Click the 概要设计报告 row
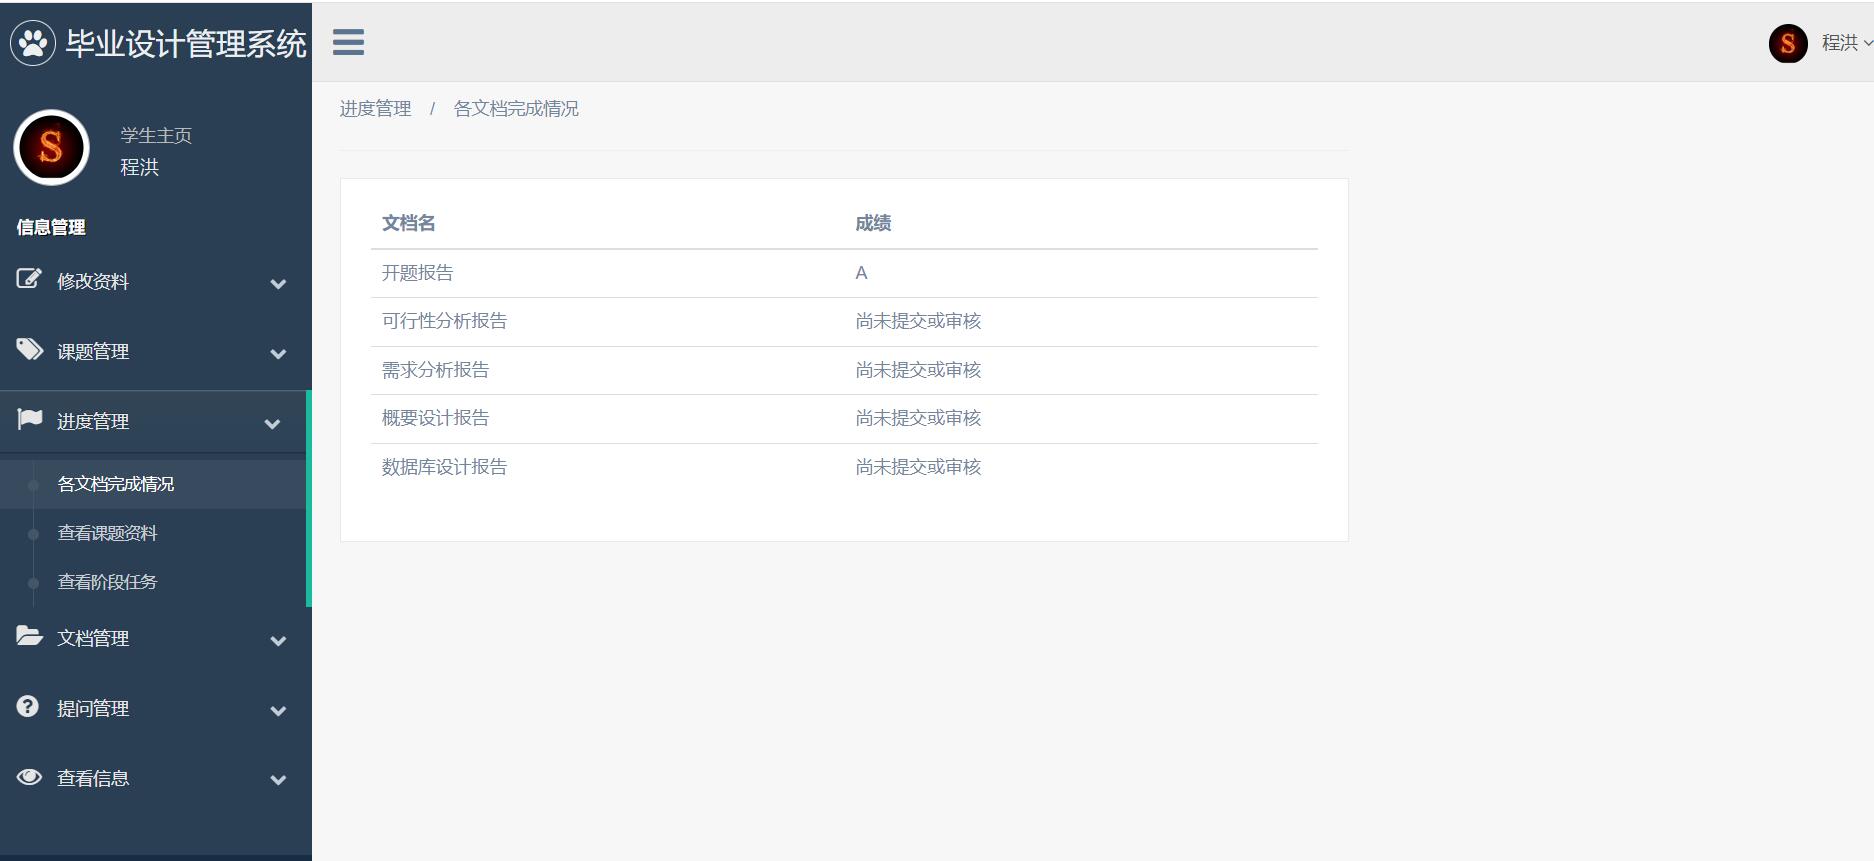 click(x=844, y=418)
